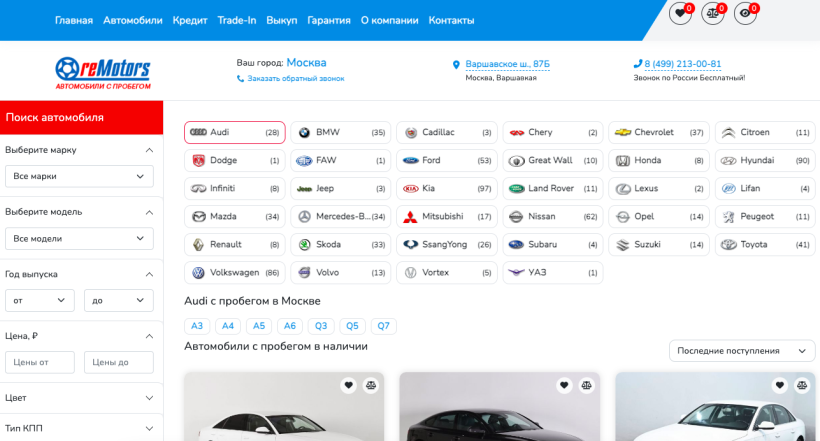820x441 pixels.
Task: Click Заказать обратный звонок link
Action: (x=296, y=78)
